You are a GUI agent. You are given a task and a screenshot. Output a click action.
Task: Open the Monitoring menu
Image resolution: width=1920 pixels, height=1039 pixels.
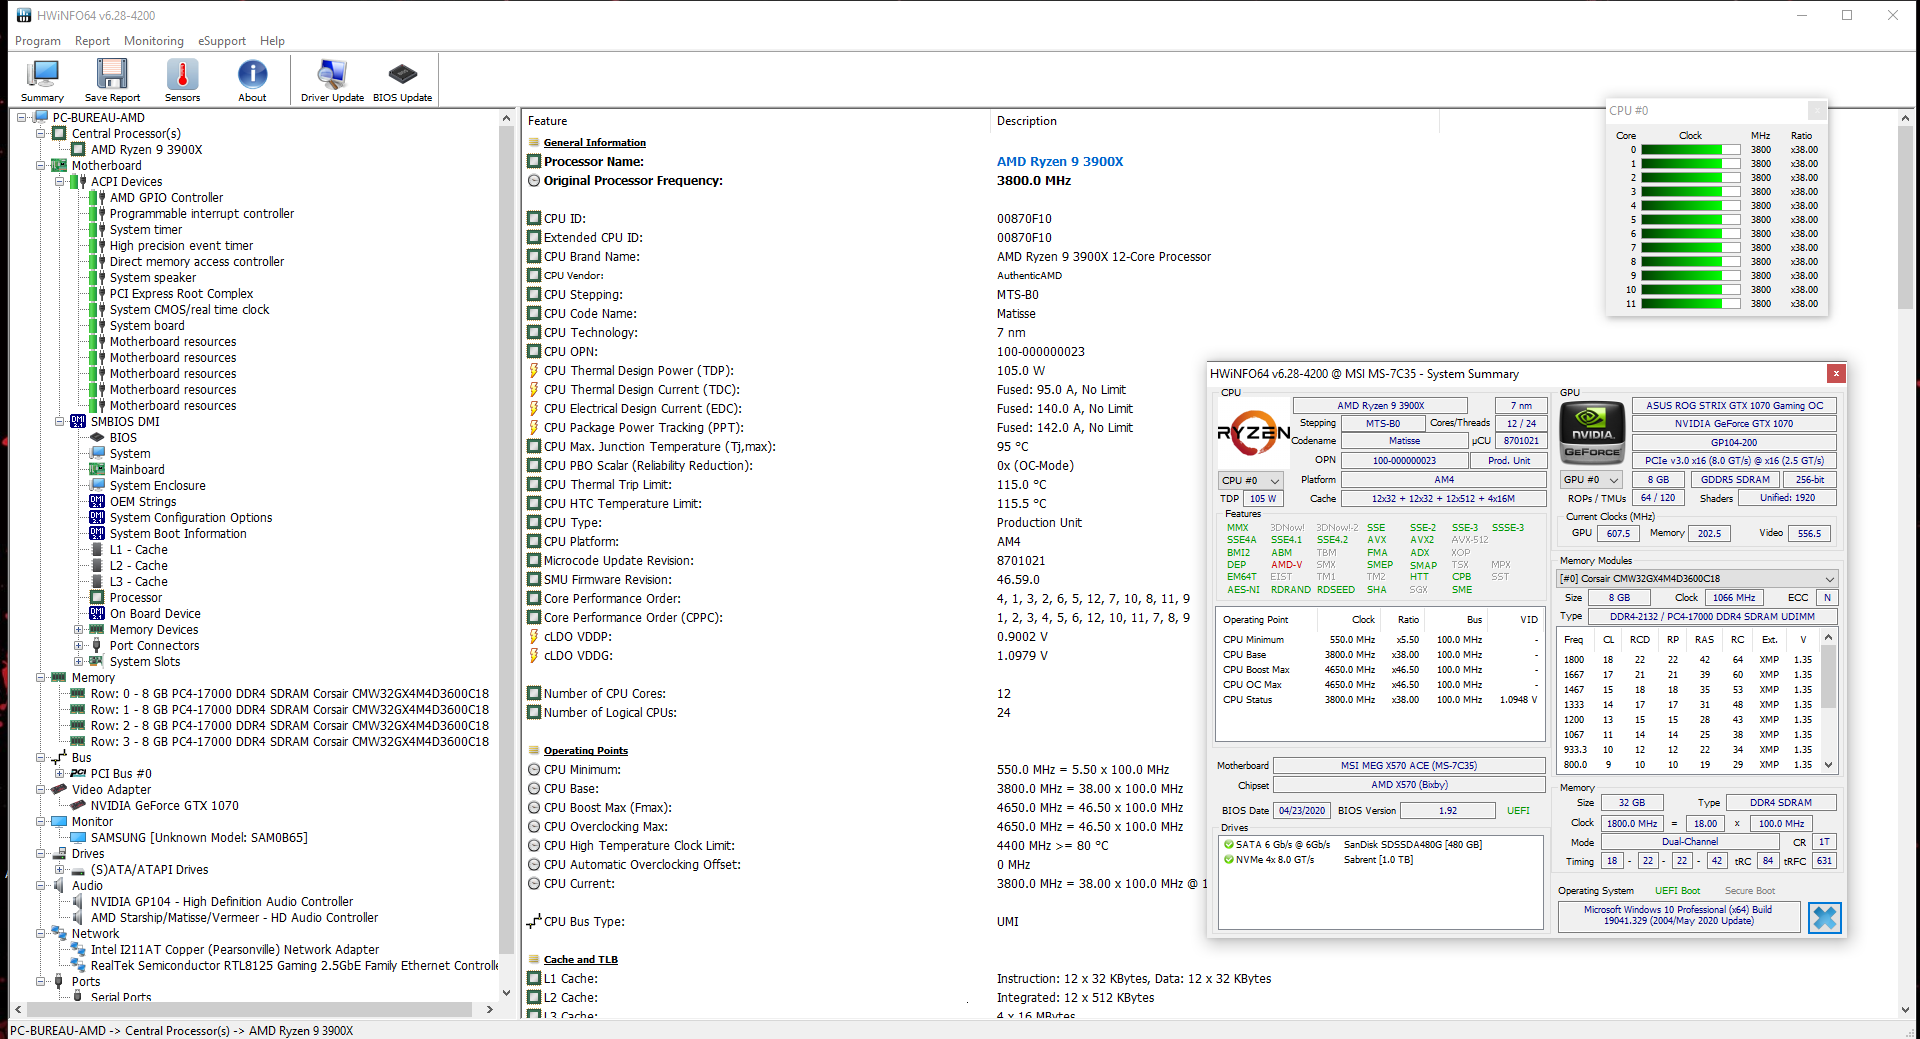pyautogui.click(x=154, y=41)
